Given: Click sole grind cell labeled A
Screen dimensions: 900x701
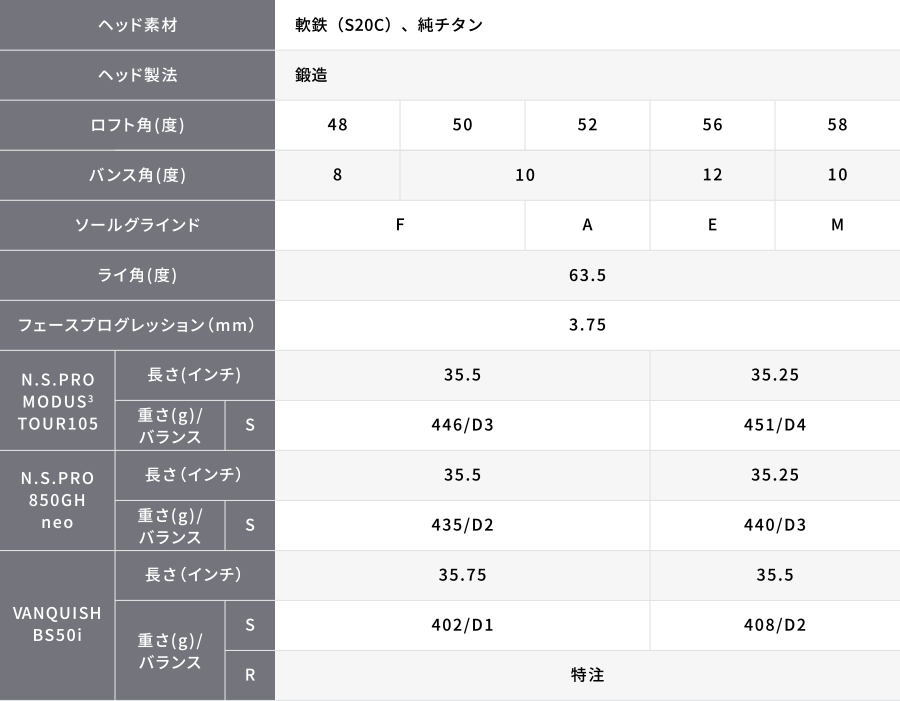Looking at the screenshot, I should [587, 224].
